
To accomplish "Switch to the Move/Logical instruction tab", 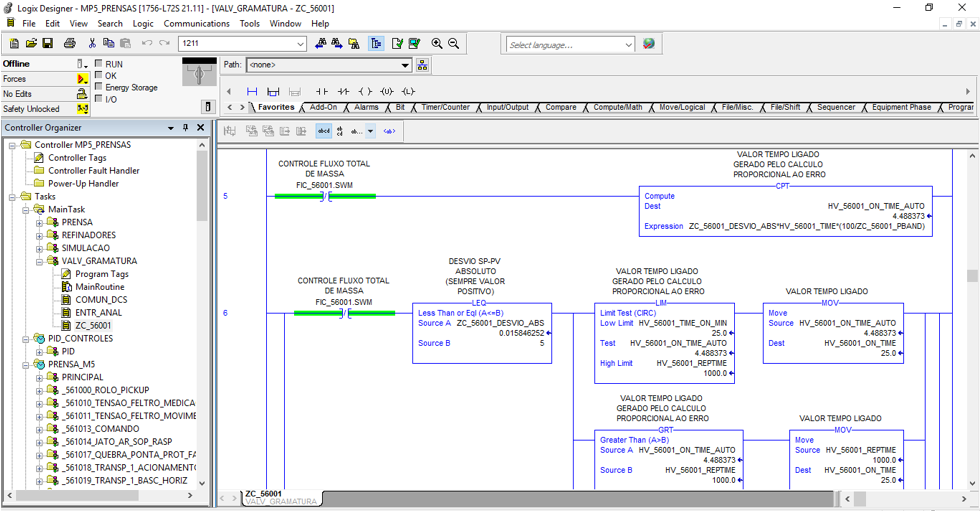I will [x=682, y=107].
